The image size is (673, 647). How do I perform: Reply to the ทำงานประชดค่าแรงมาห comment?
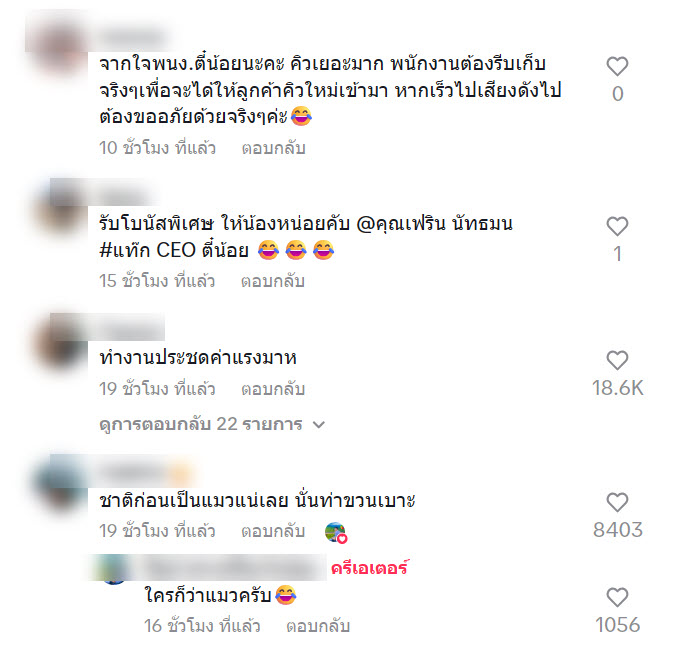coord(273,389)
